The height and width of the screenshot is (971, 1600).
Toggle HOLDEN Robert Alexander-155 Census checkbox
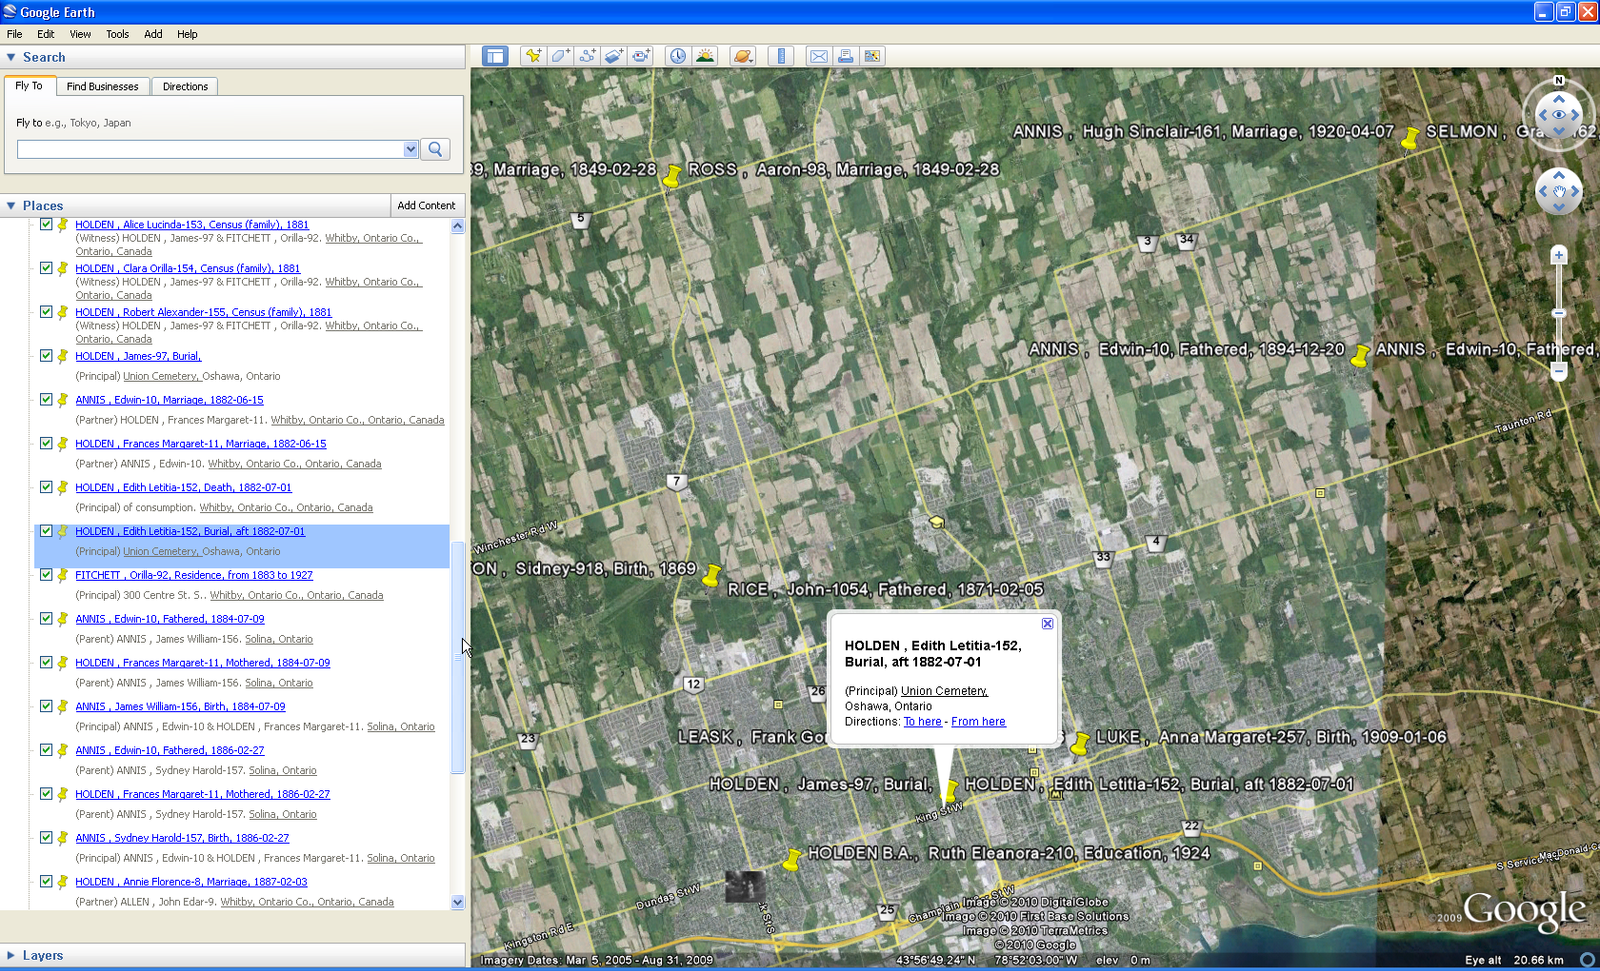[x=46, y=312]
